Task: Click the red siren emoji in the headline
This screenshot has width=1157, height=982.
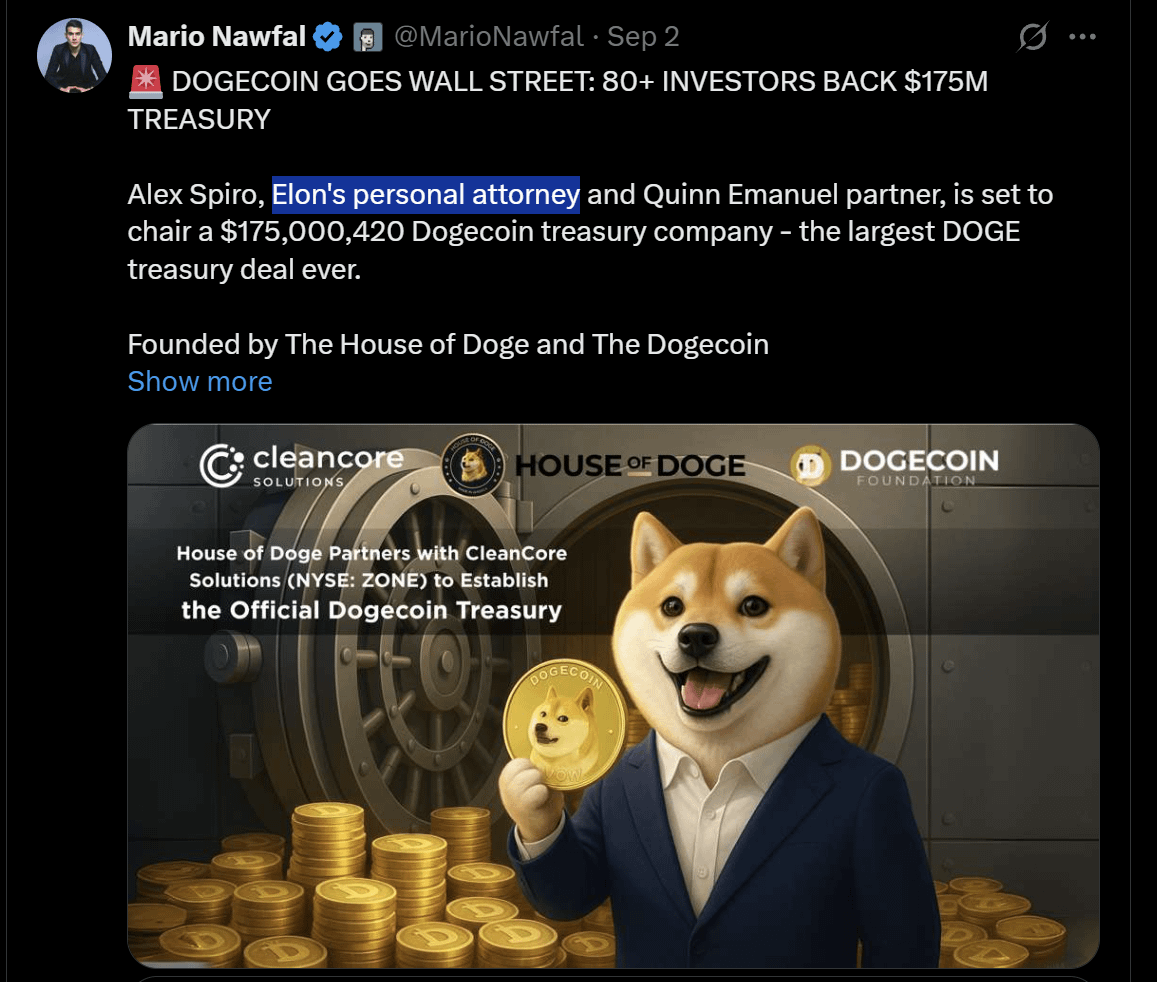Action: click(145, 81)
